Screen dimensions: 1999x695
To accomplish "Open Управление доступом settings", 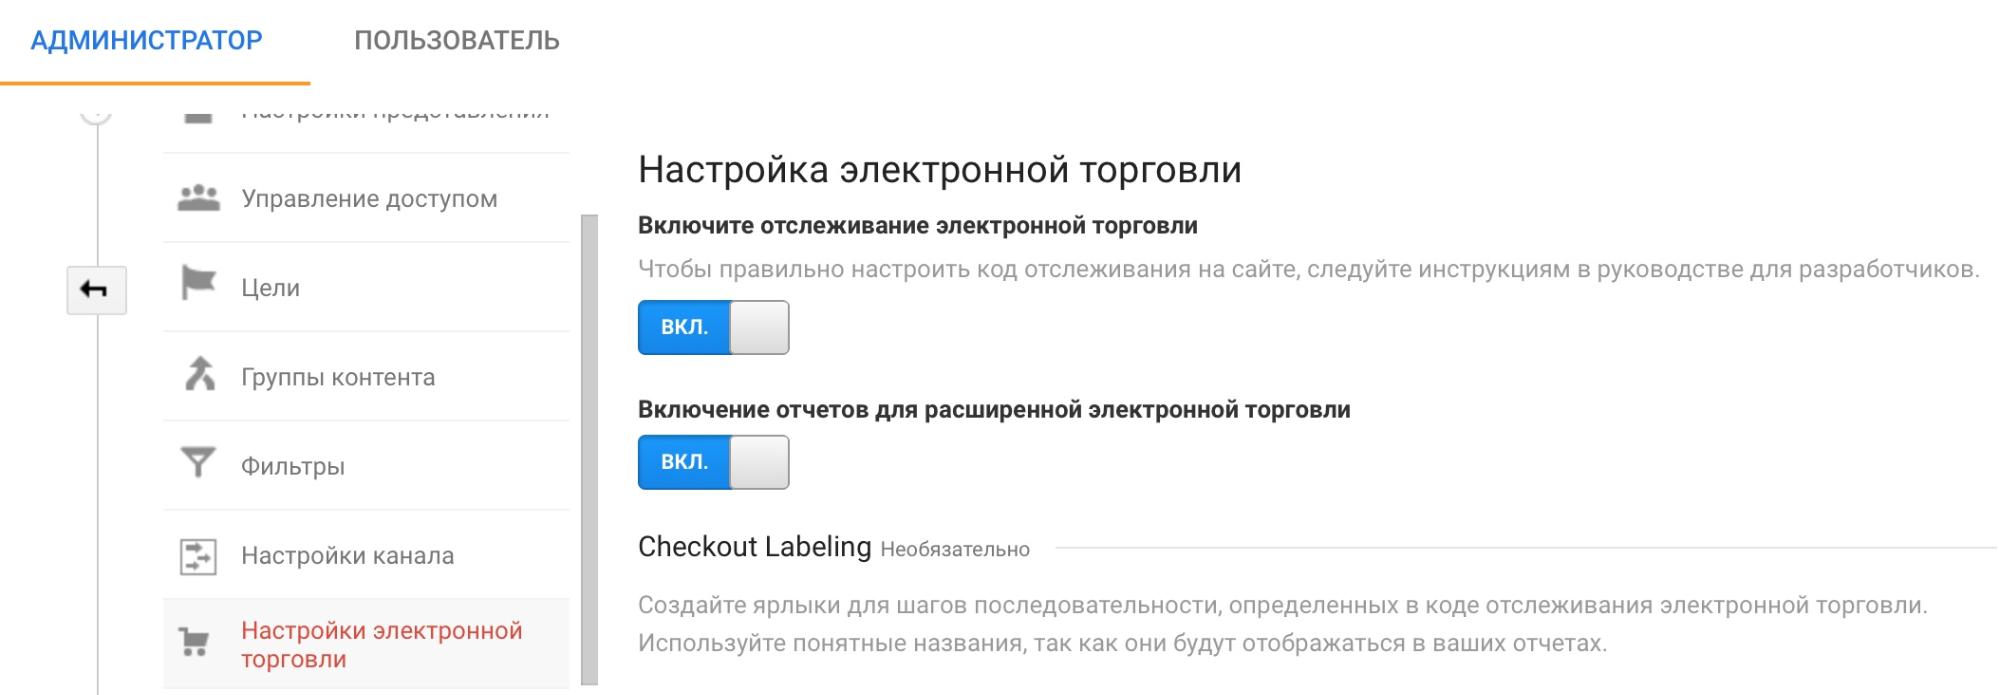I will point(369,199).
